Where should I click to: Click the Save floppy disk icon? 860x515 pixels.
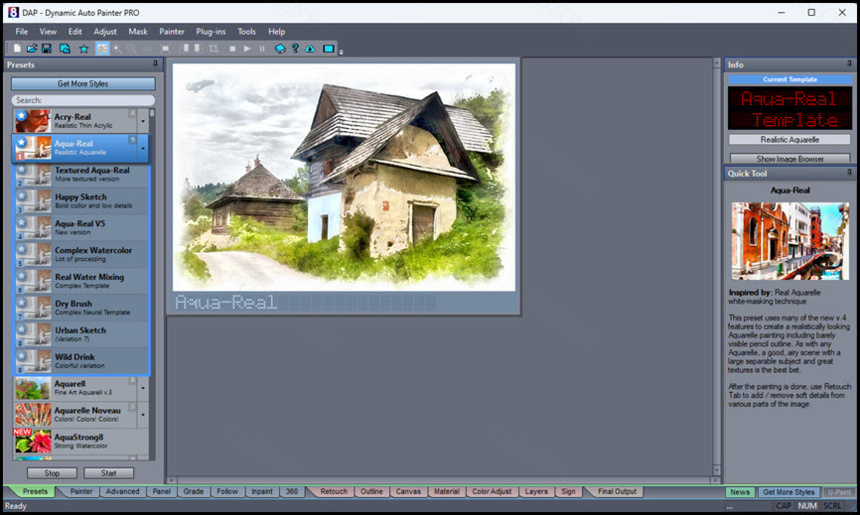click(47, 49)
